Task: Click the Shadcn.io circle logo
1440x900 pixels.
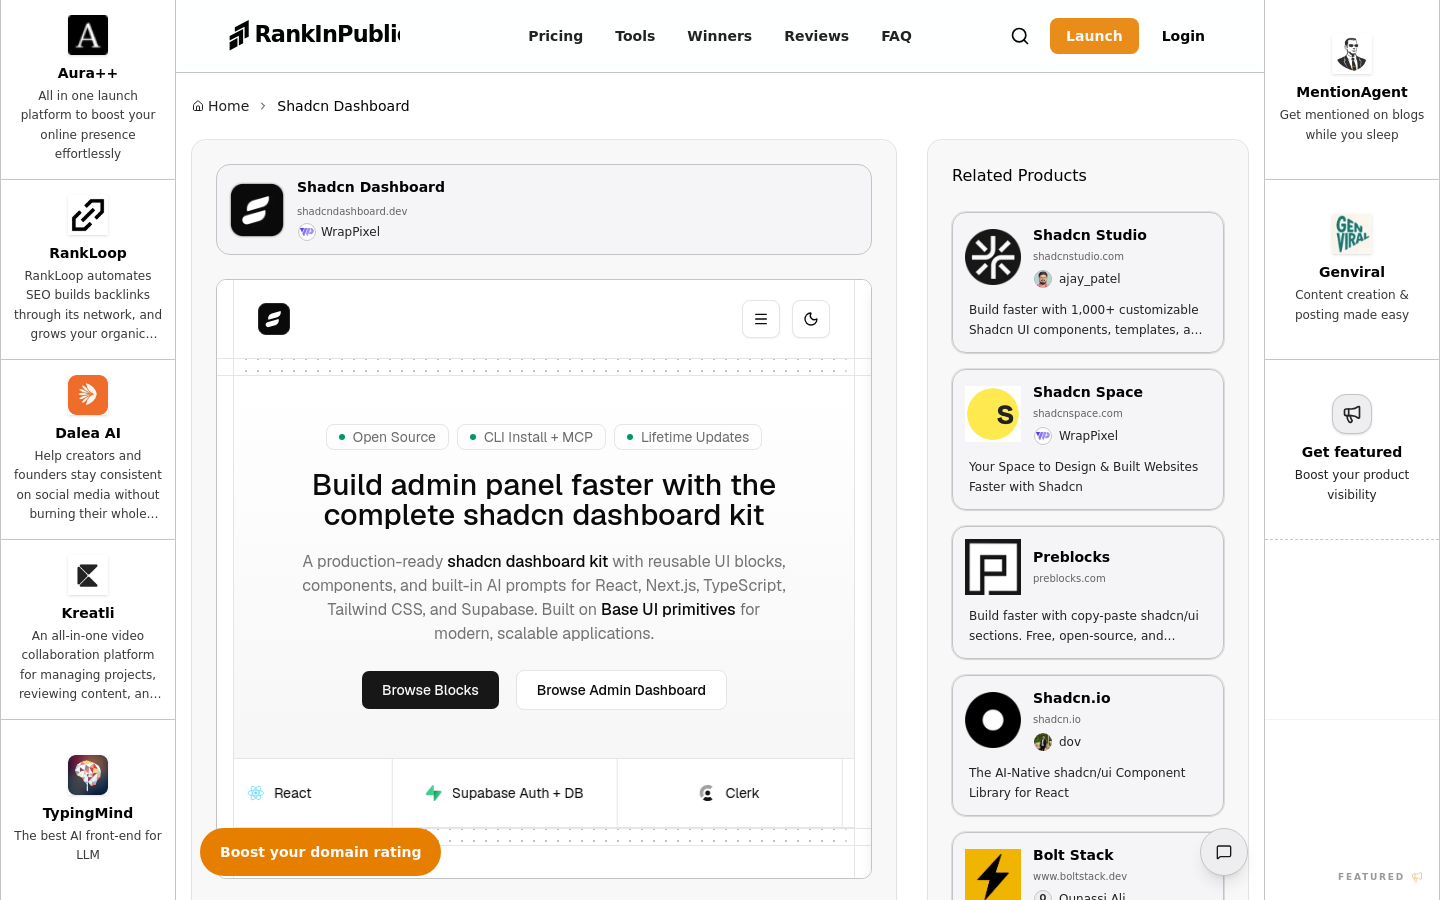Action: point(993,720)
